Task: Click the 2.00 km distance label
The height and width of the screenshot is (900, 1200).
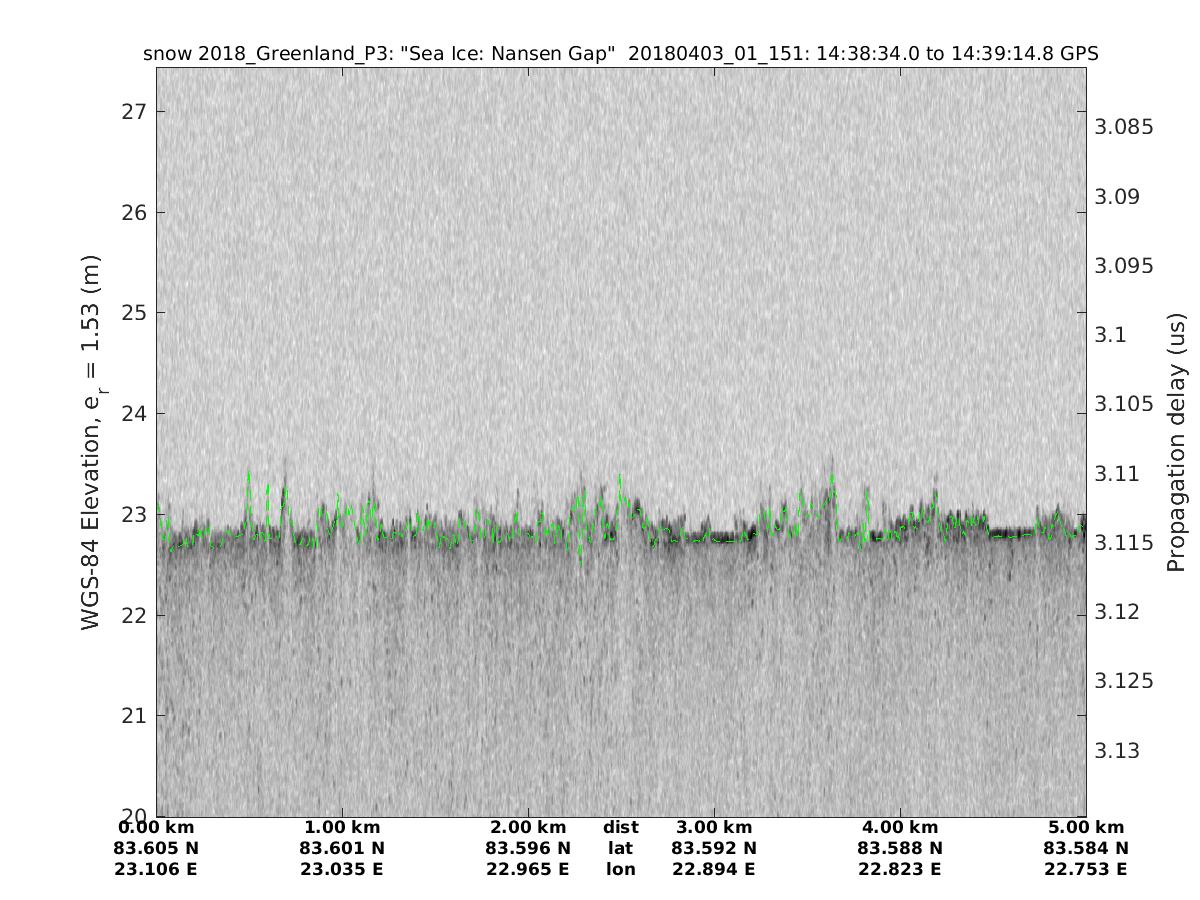Action: pos(528,827)
